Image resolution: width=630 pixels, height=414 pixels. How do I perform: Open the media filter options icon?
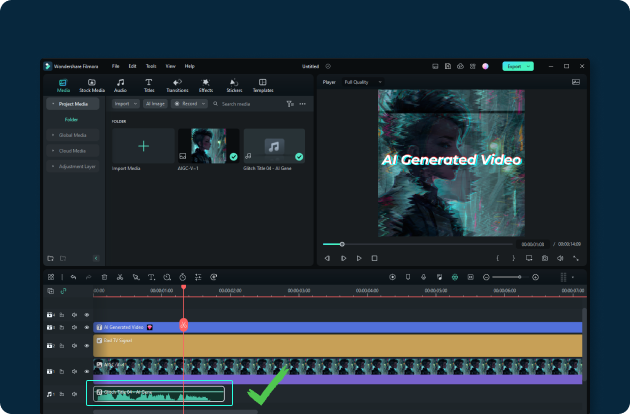click(290, 104)
